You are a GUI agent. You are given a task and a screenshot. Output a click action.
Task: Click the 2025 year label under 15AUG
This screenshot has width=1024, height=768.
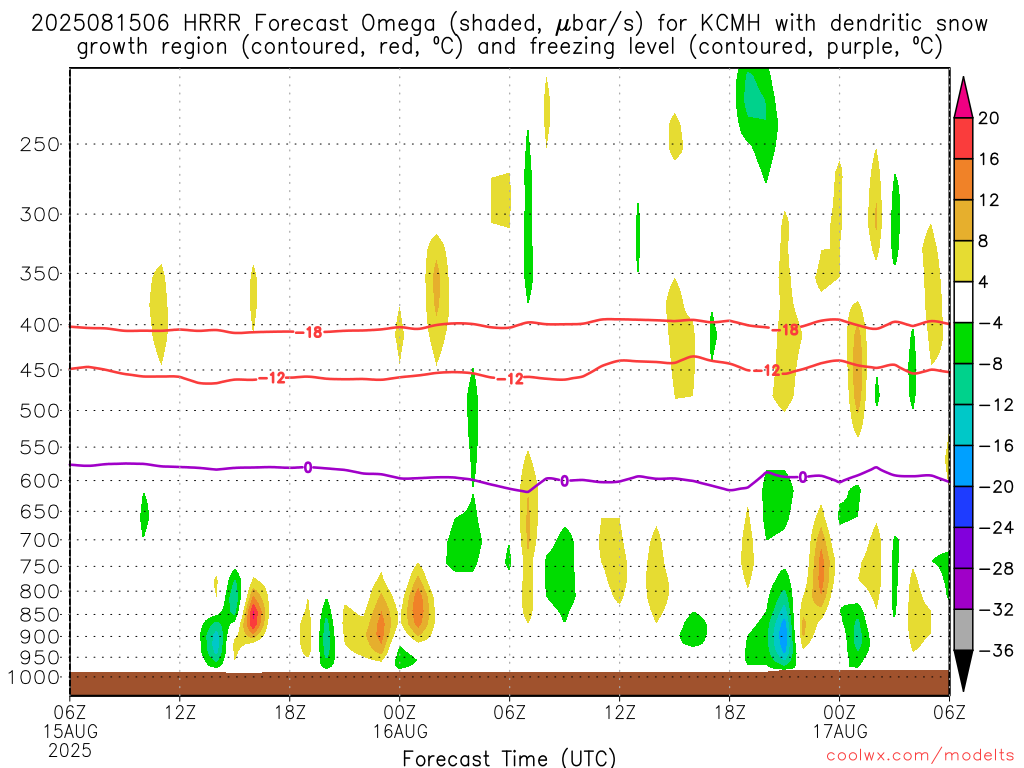pos(70,750)
